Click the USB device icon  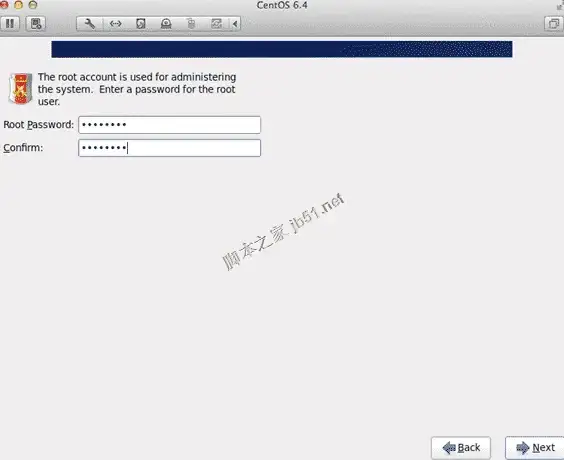191,24
